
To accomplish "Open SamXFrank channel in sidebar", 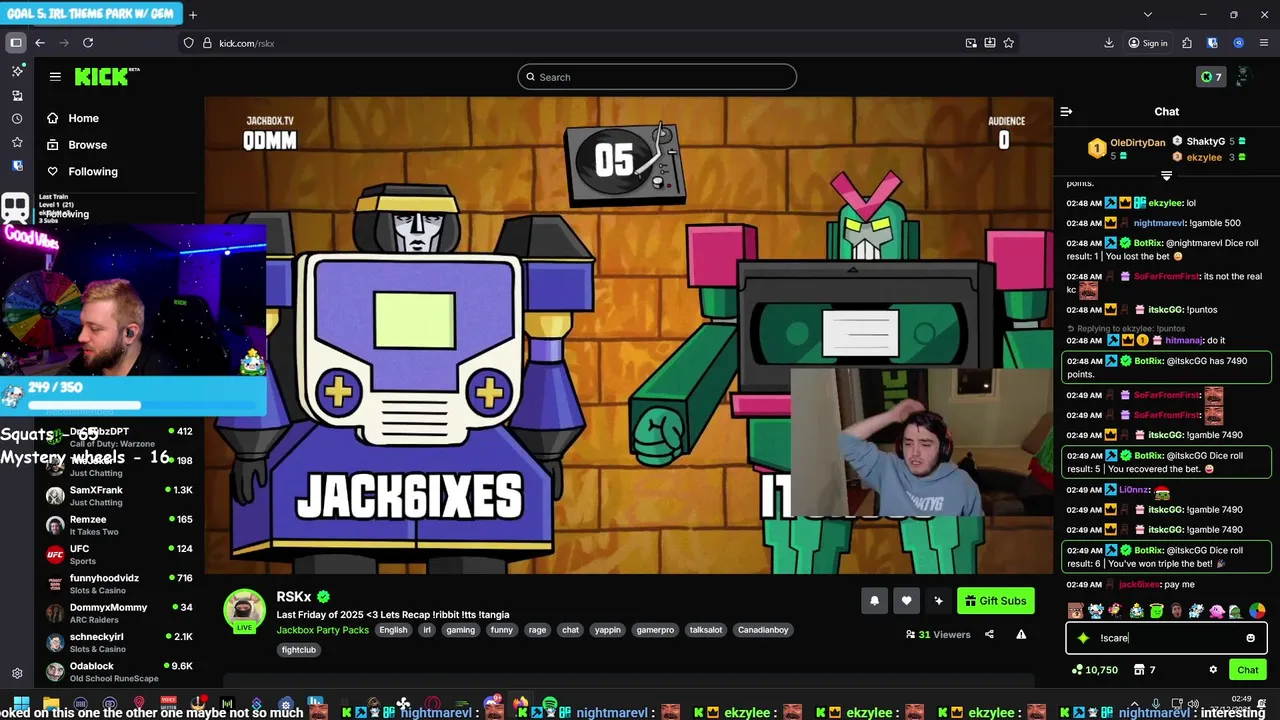I will 120,496.
